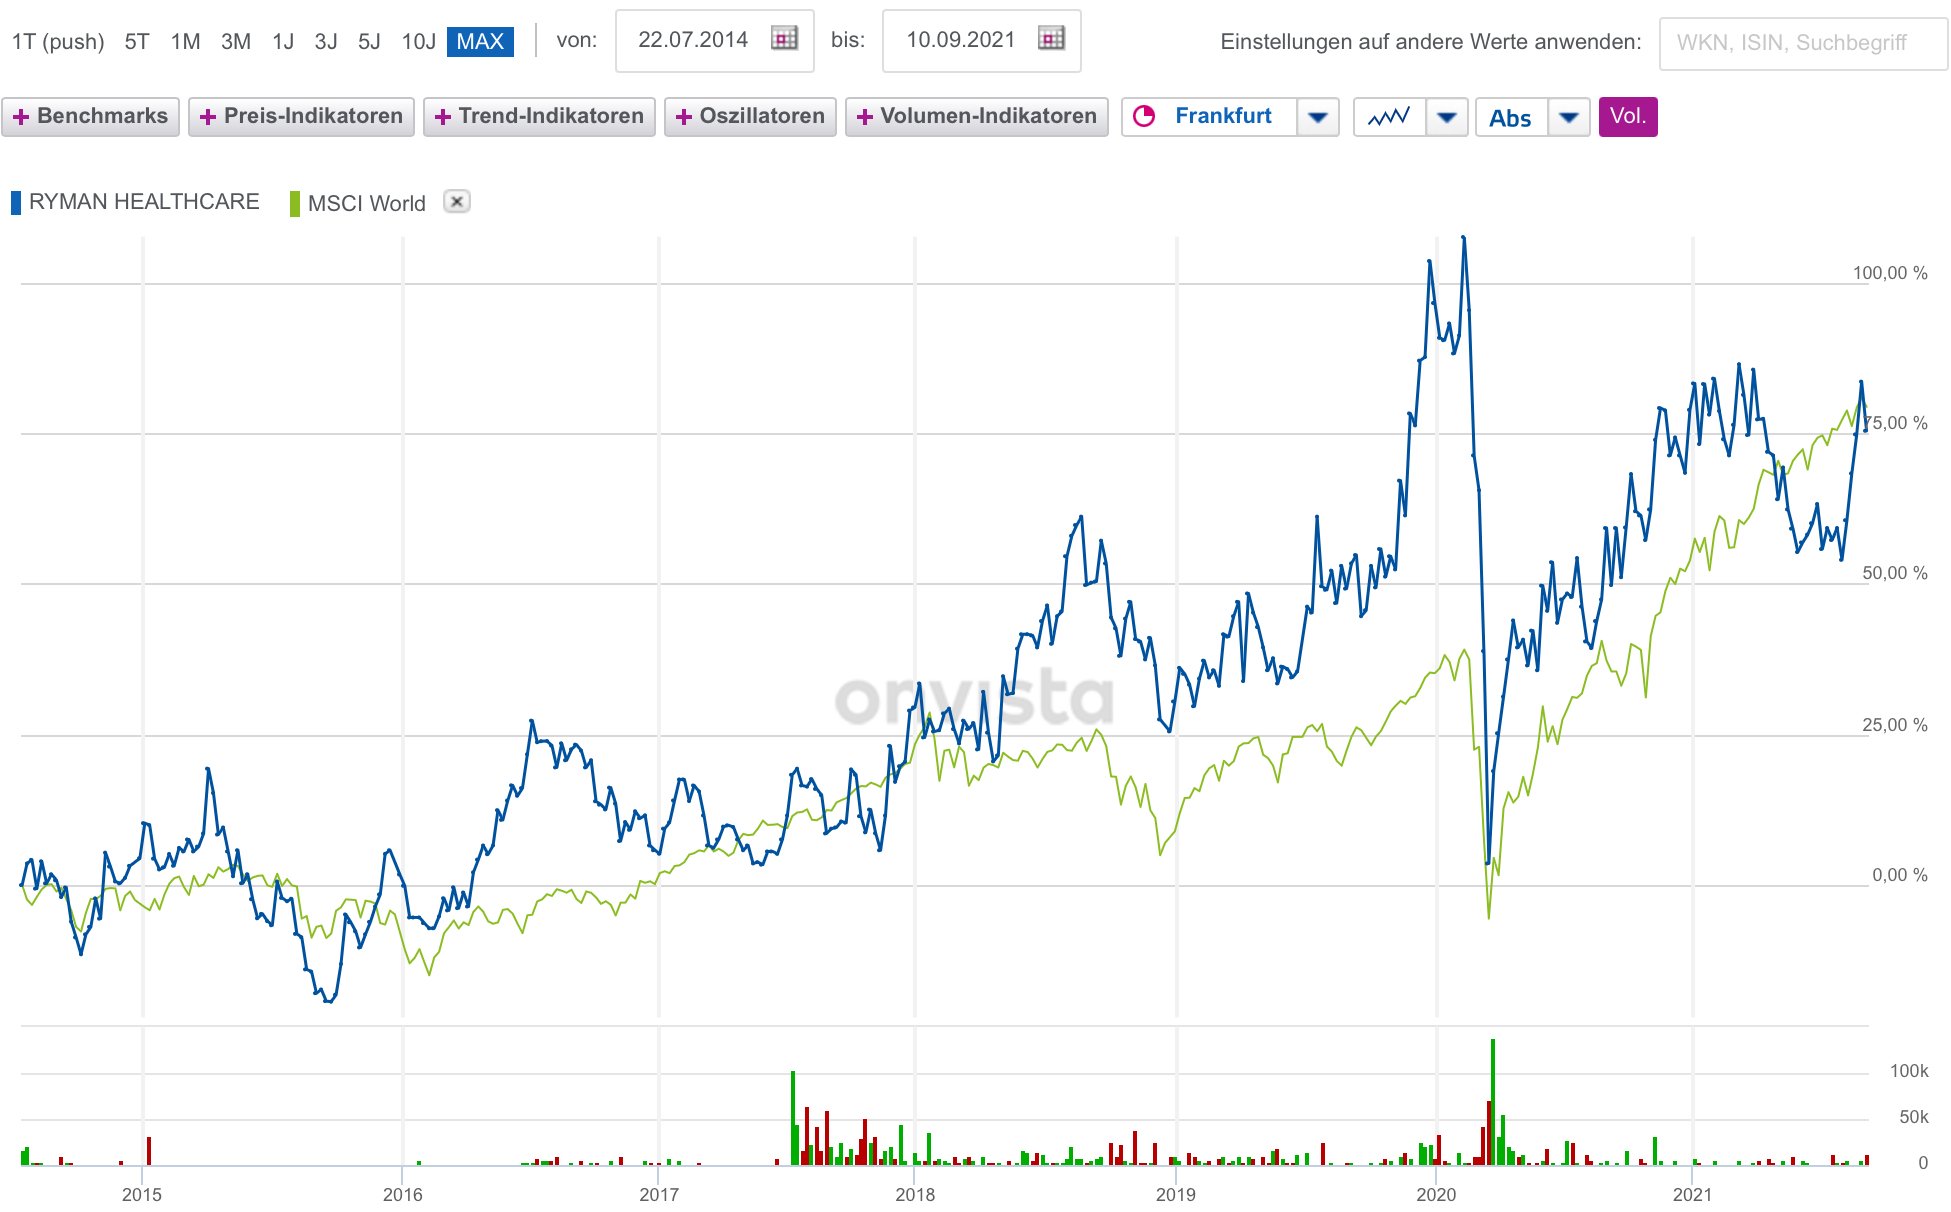The height and width of the screenshot is (1212, 1951).
Task: Open the Volumen-Indikatoren menu button
Action: (x=976, y=116)
